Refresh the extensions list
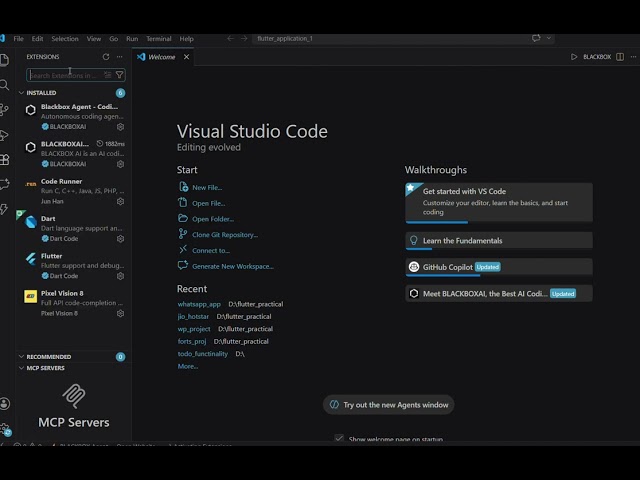 (106, 57)
